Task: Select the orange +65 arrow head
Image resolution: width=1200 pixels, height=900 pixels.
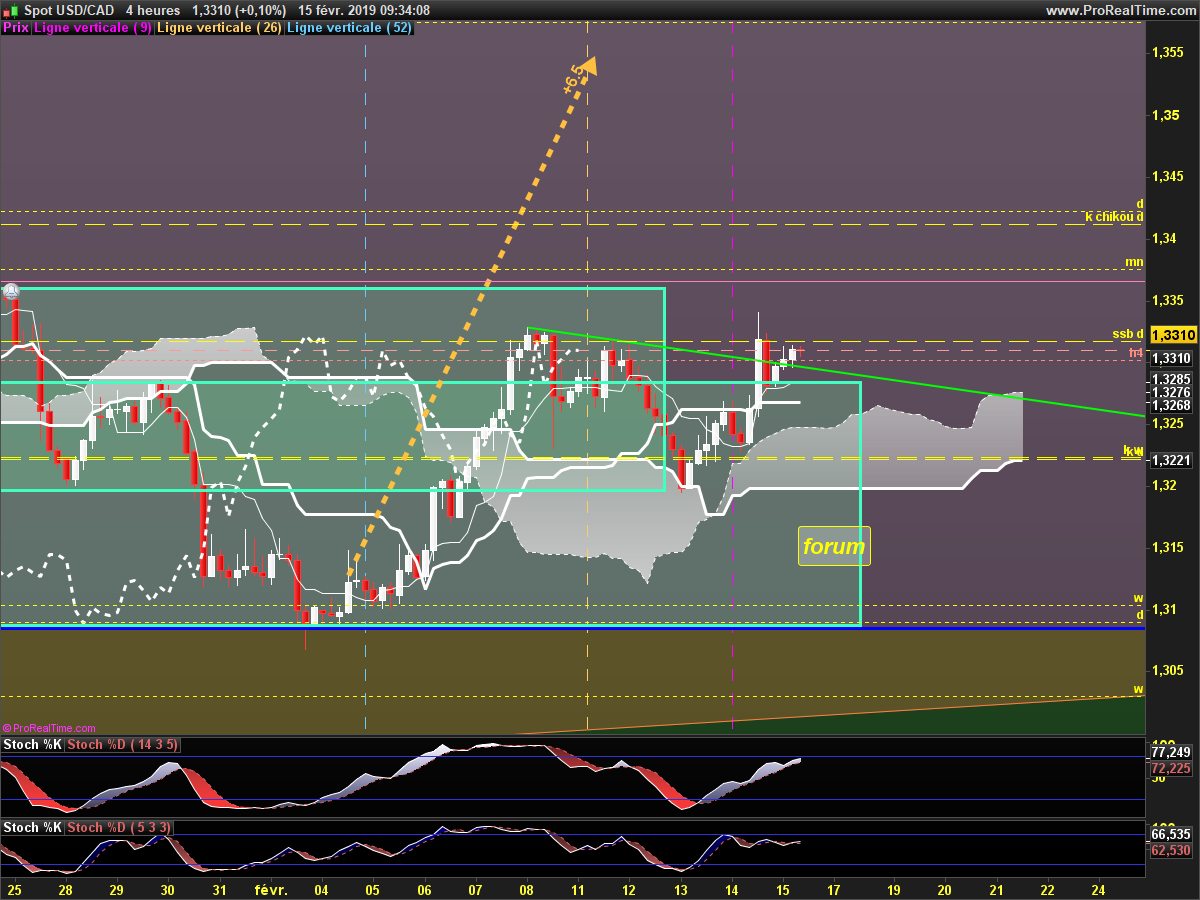Action: click(x=588, y=65)
